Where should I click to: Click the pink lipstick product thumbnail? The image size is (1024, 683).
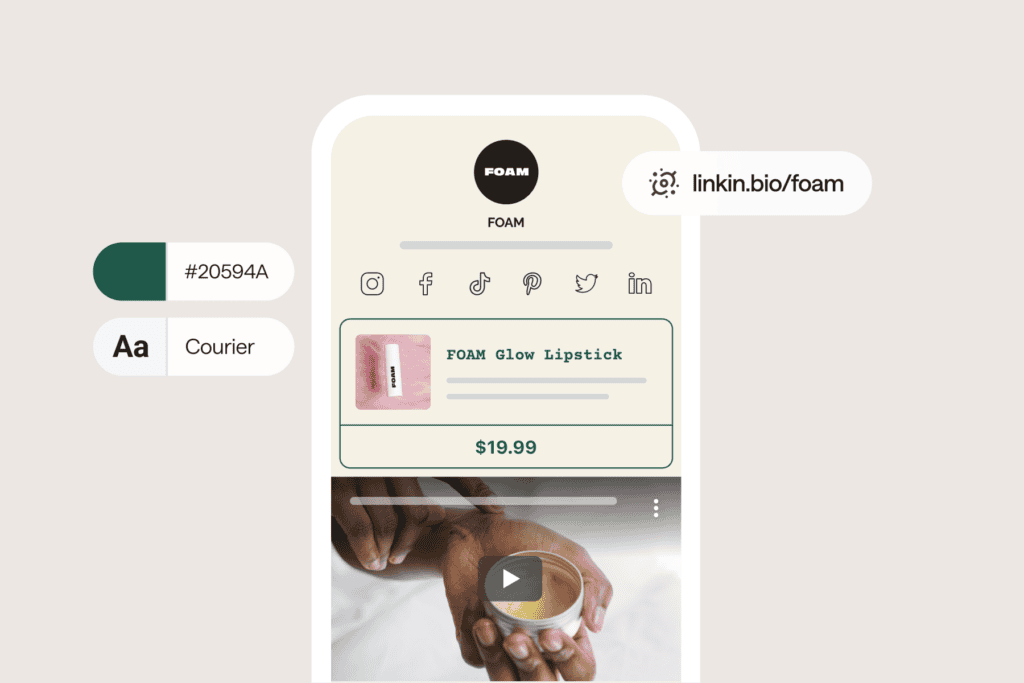point(393,372)
